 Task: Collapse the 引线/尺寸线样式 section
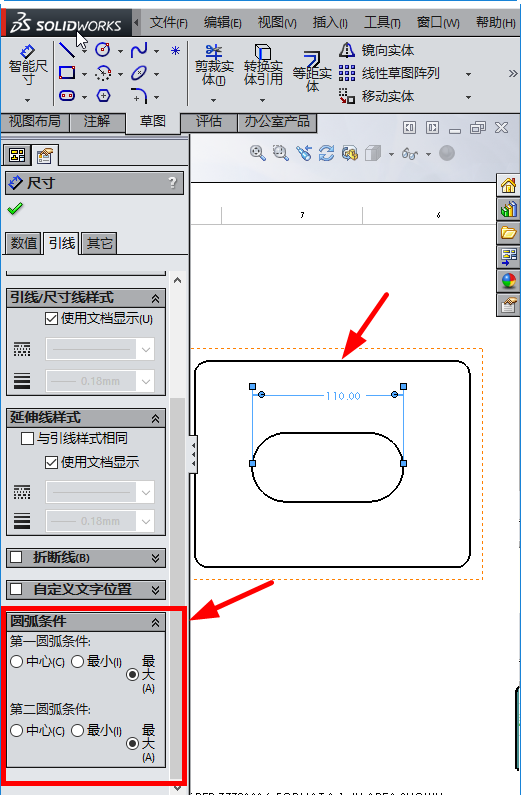(156, 299)
